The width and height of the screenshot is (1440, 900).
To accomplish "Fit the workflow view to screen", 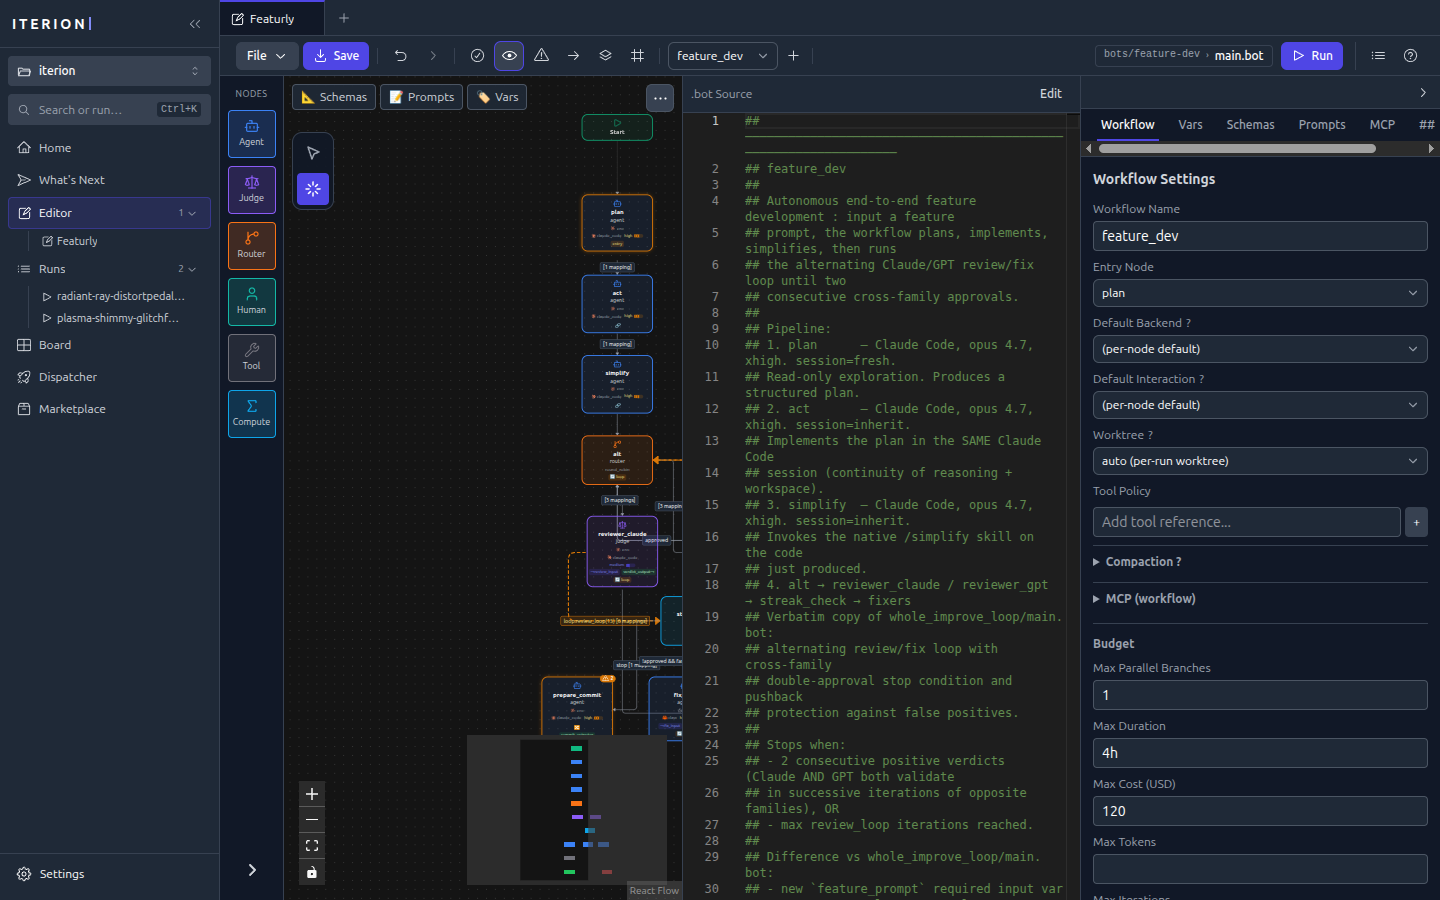I will point(312,846).
